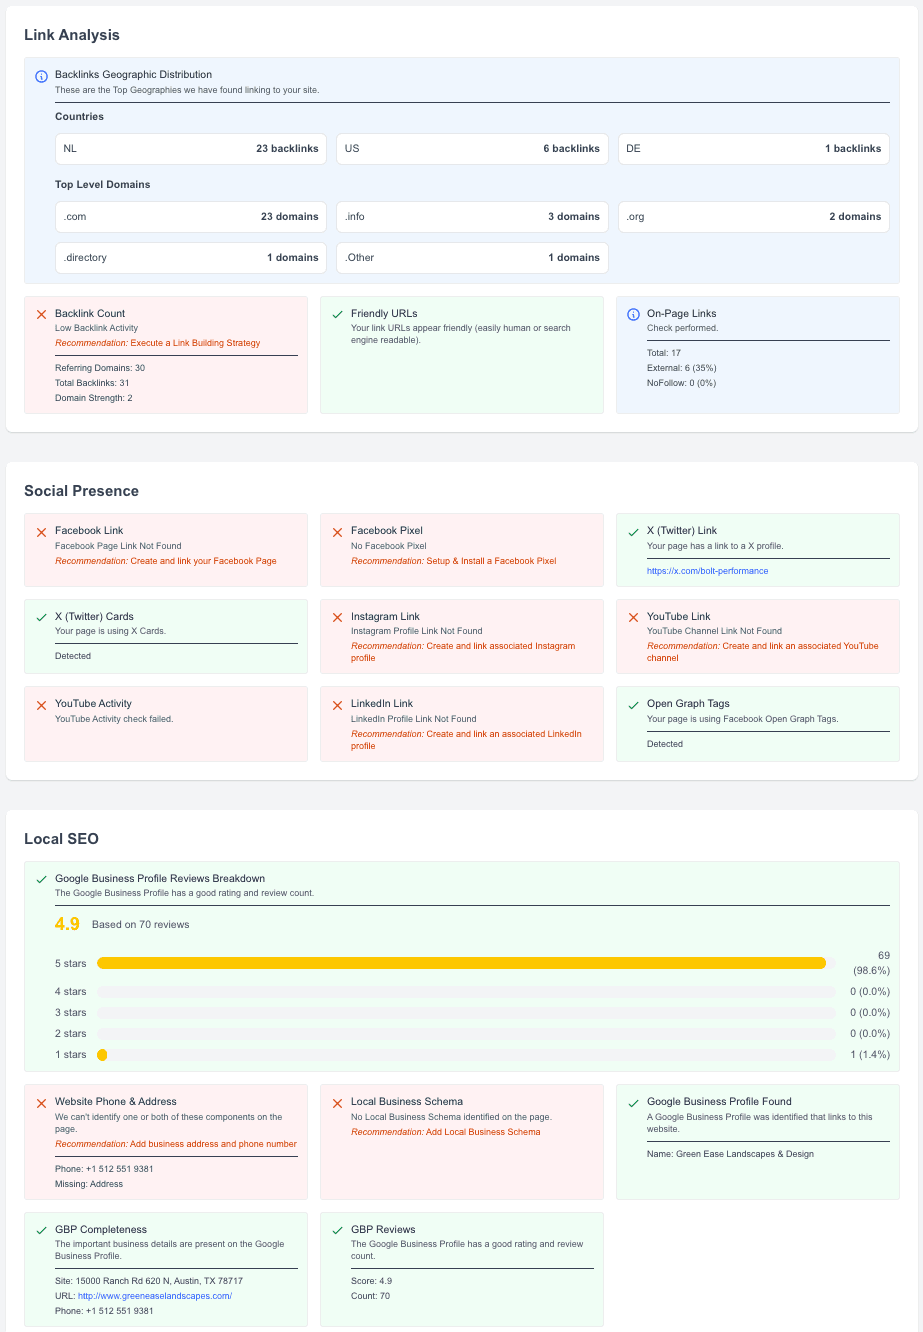Click the green check on GBP Completeness card

point(40,1229)
